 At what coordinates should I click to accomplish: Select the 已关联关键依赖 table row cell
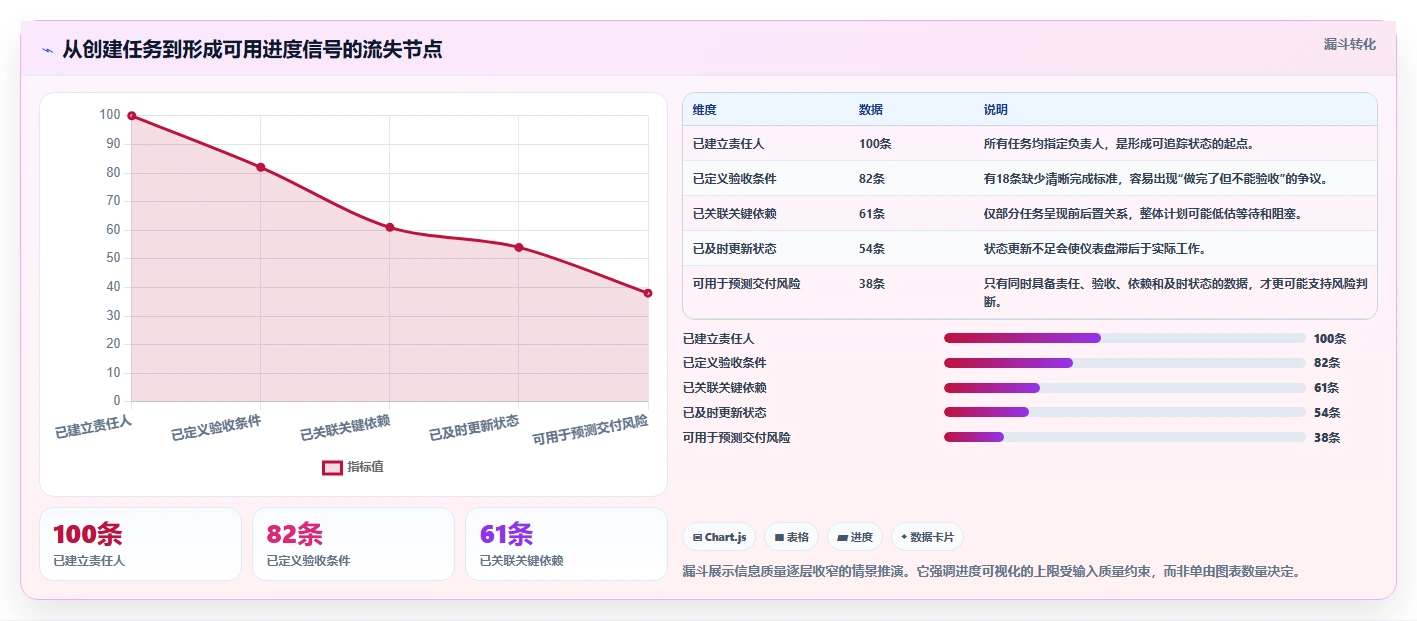(x=766, y=214)
